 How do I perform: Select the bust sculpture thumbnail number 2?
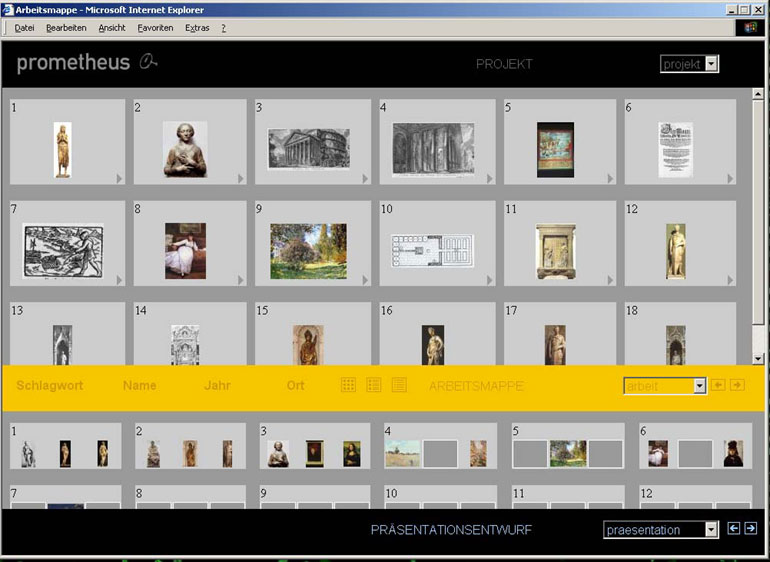pyautogui.click(x=185, y=149)
